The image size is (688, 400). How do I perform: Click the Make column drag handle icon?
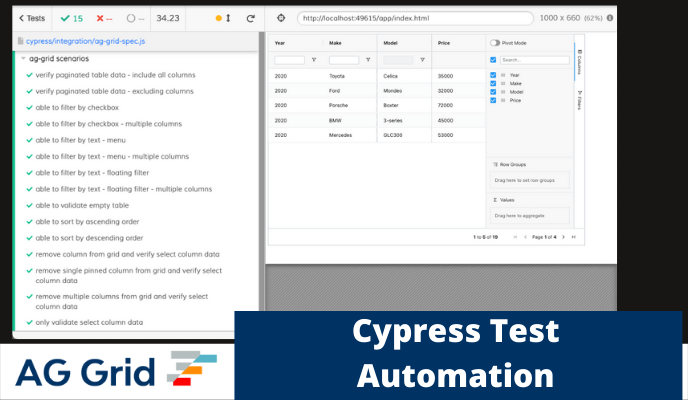pos(503,83)
